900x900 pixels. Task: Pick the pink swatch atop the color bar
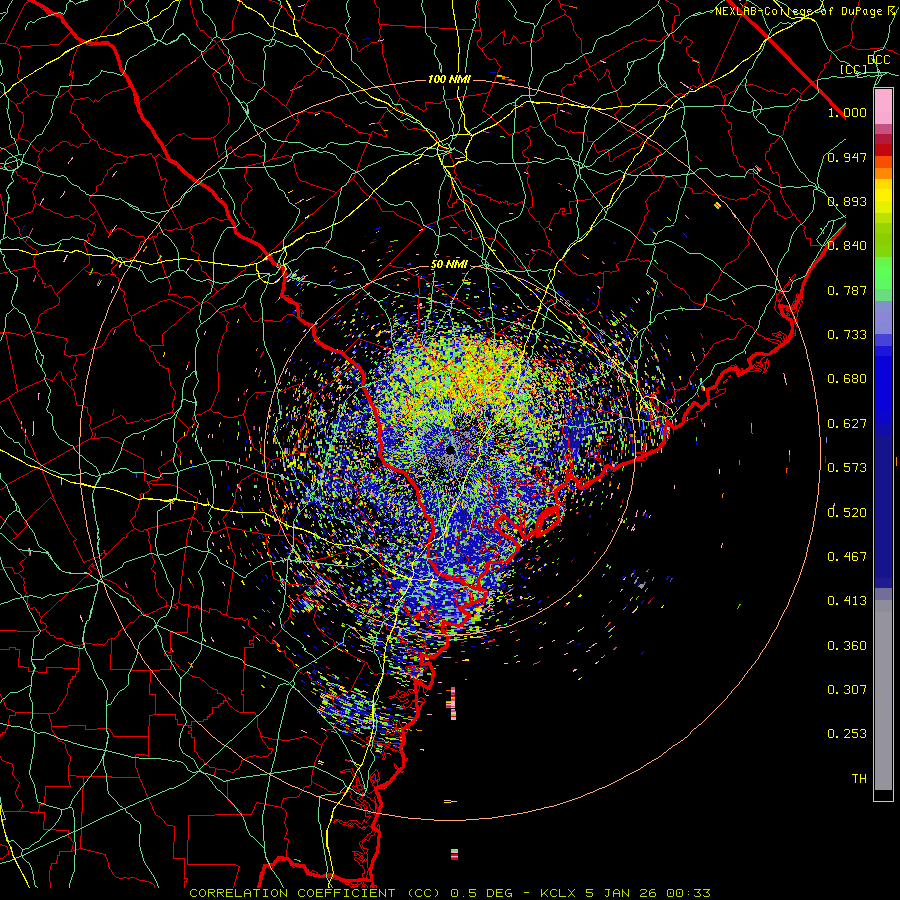883,107
